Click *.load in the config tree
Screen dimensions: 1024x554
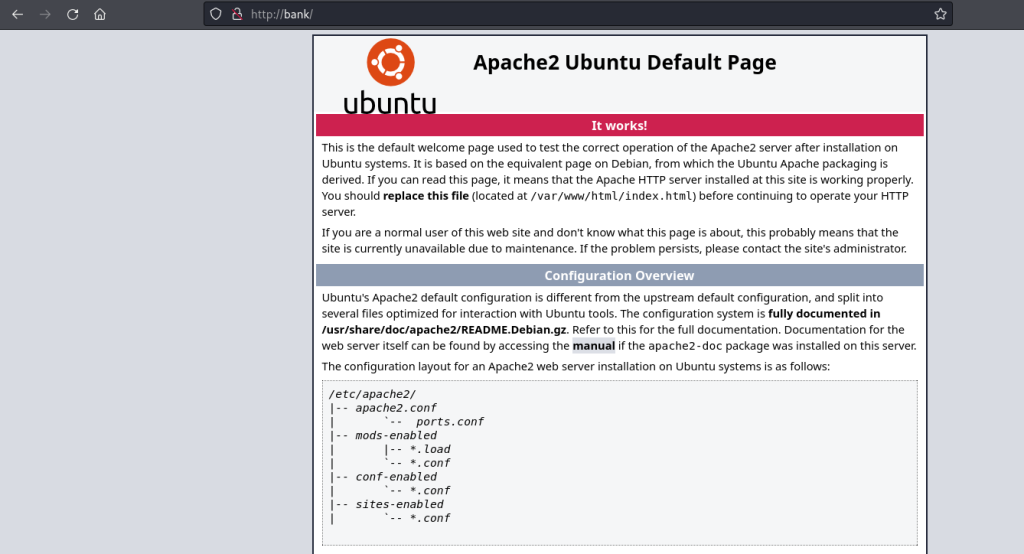click(430, 449)
